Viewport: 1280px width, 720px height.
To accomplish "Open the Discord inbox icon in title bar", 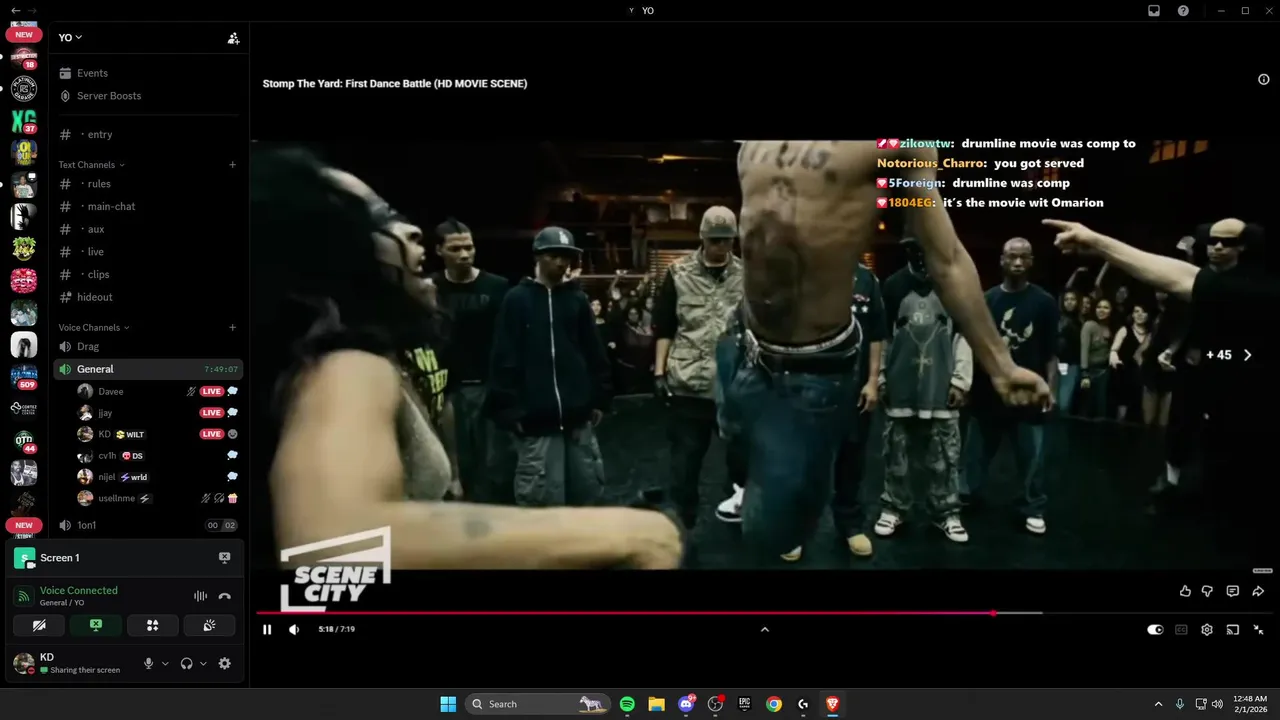I will click(x=1153, y=11).
